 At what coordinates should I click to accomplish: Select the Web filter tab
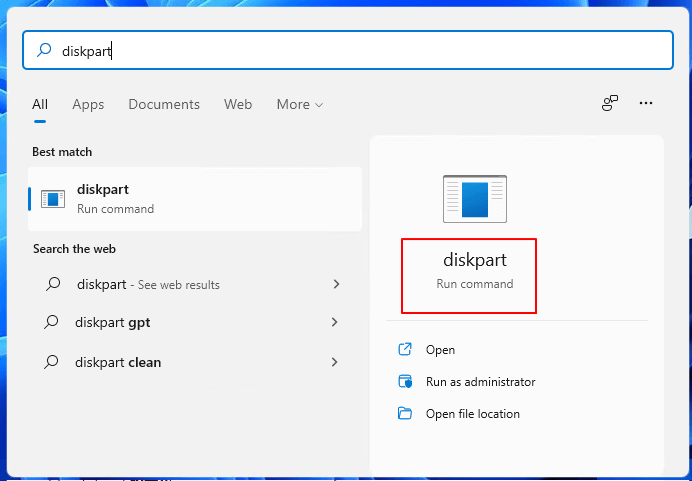[x=238, y=104]
